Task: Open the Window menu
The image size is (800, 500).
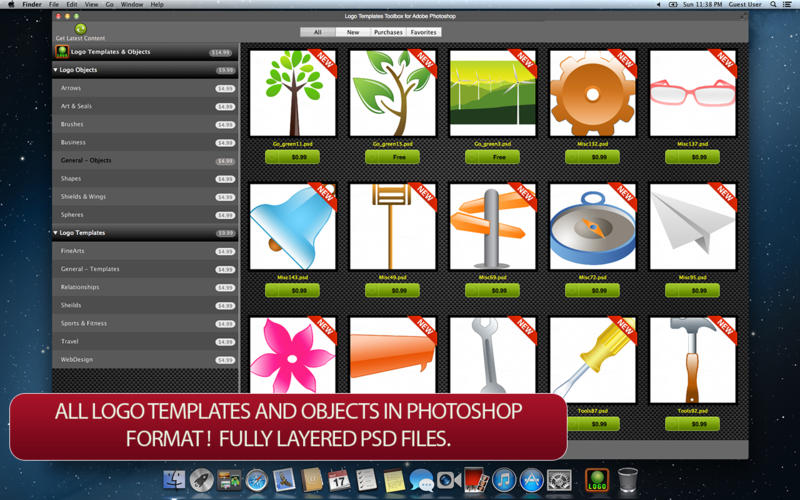Action: 132,4
